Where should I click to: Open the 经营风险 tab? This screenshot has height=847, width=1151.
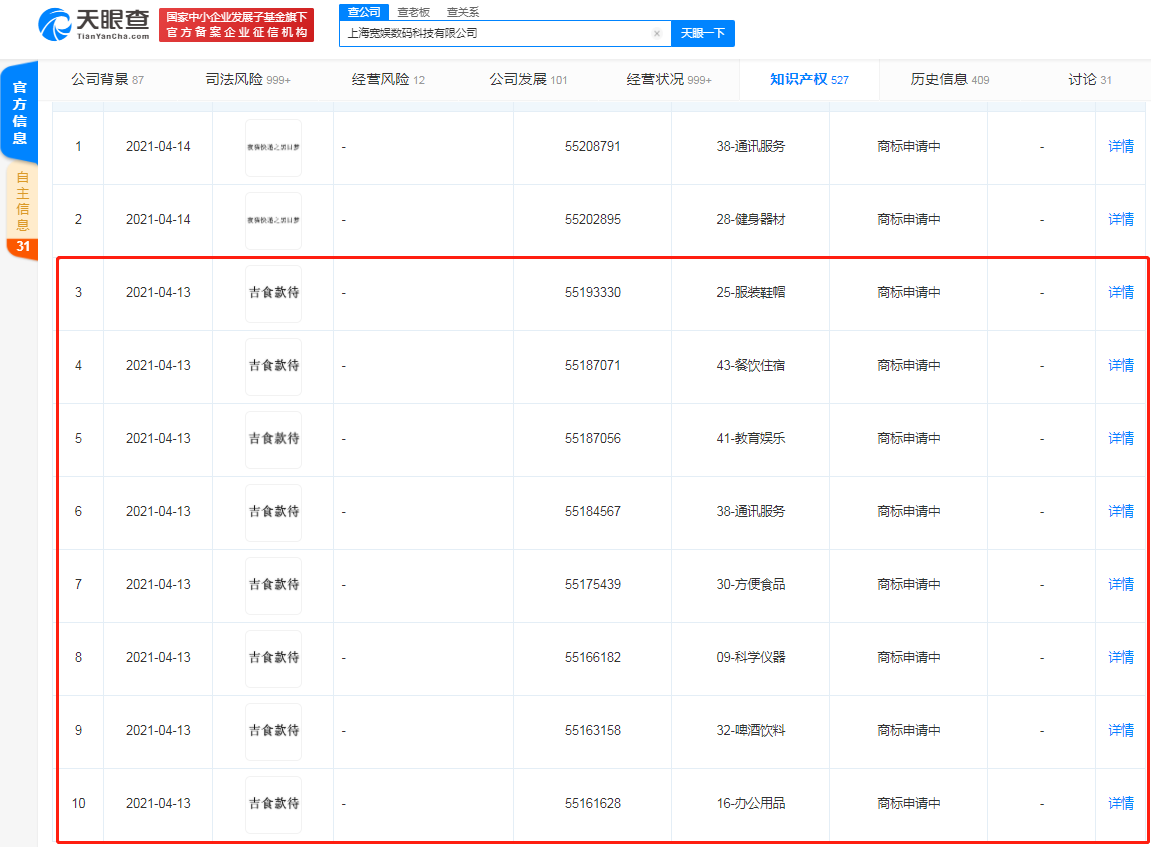388,79
